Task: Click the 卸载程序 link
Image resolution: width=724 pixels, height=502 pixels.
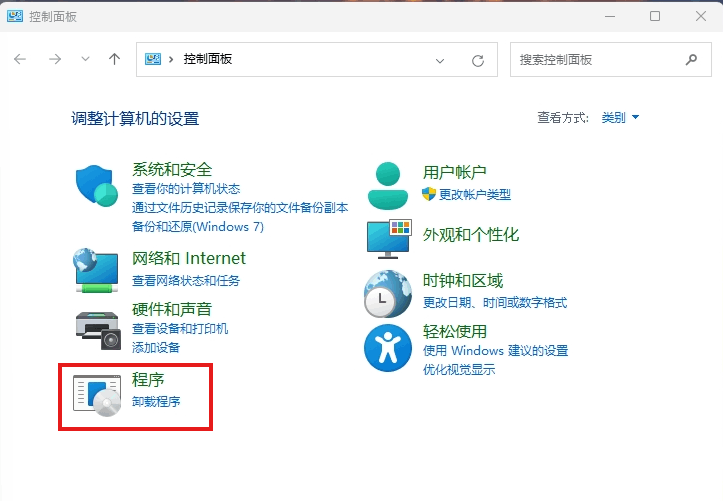Action: pos(156,401)
